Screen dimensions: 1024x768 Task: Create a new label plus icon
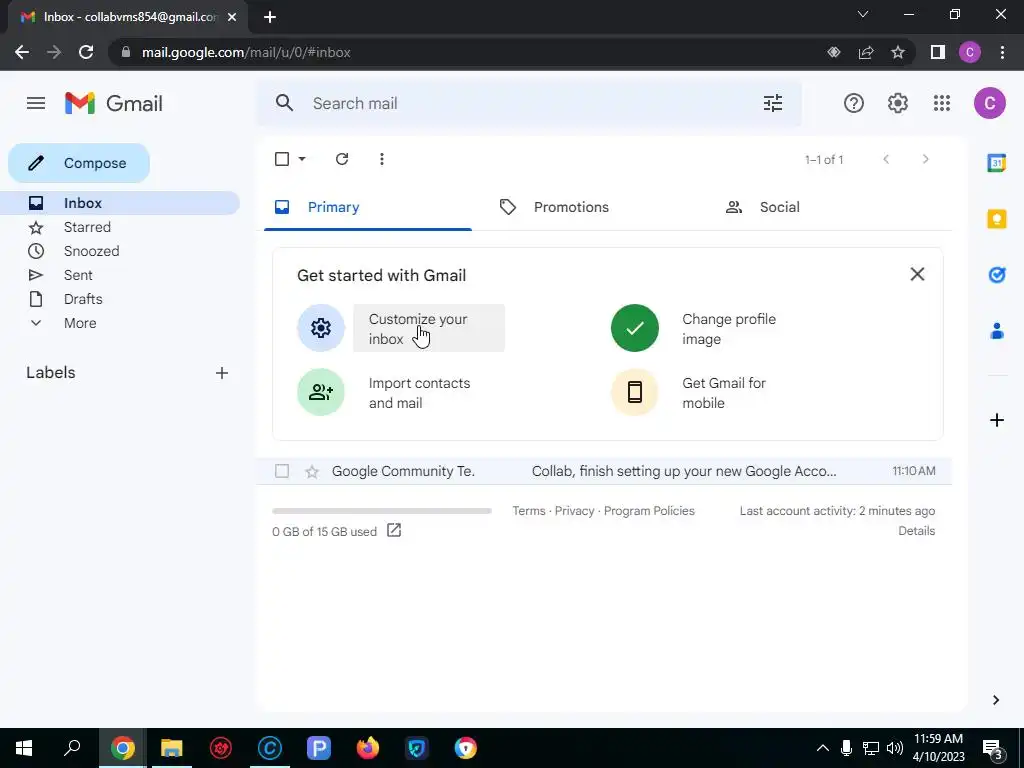click(222, 373)
